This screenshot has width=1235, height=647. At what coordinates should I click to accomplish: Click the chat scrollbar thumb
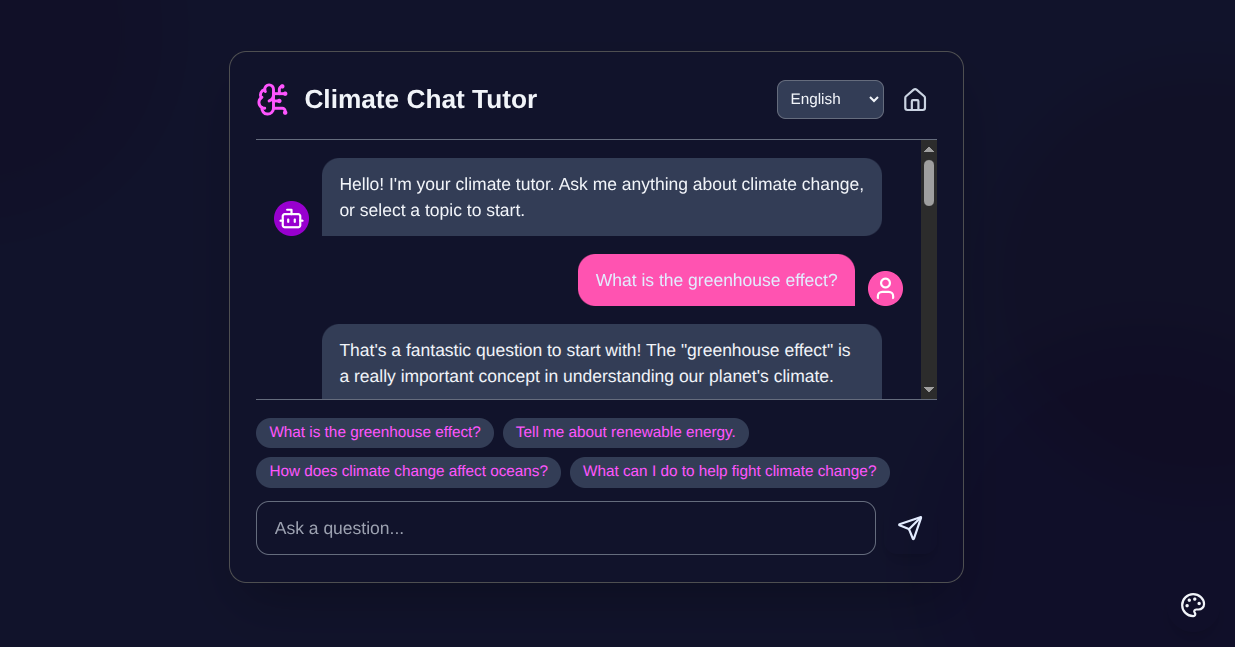coord(928,182)
